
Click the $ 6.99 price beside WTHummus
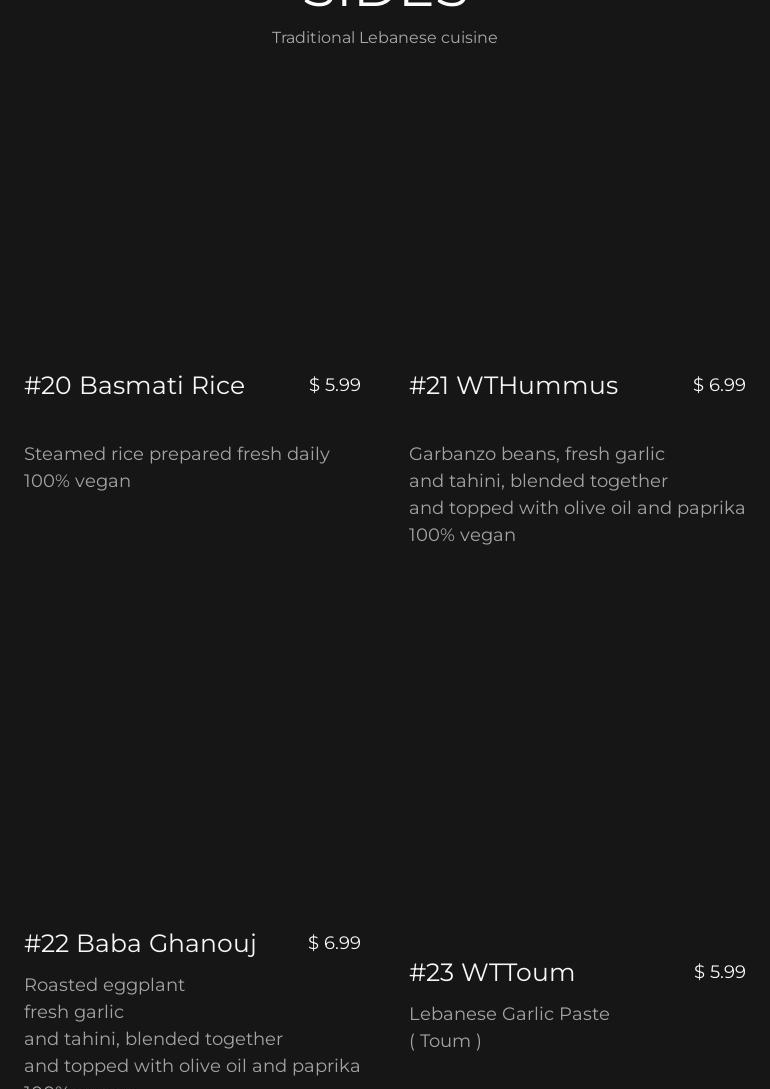point(719,385)
